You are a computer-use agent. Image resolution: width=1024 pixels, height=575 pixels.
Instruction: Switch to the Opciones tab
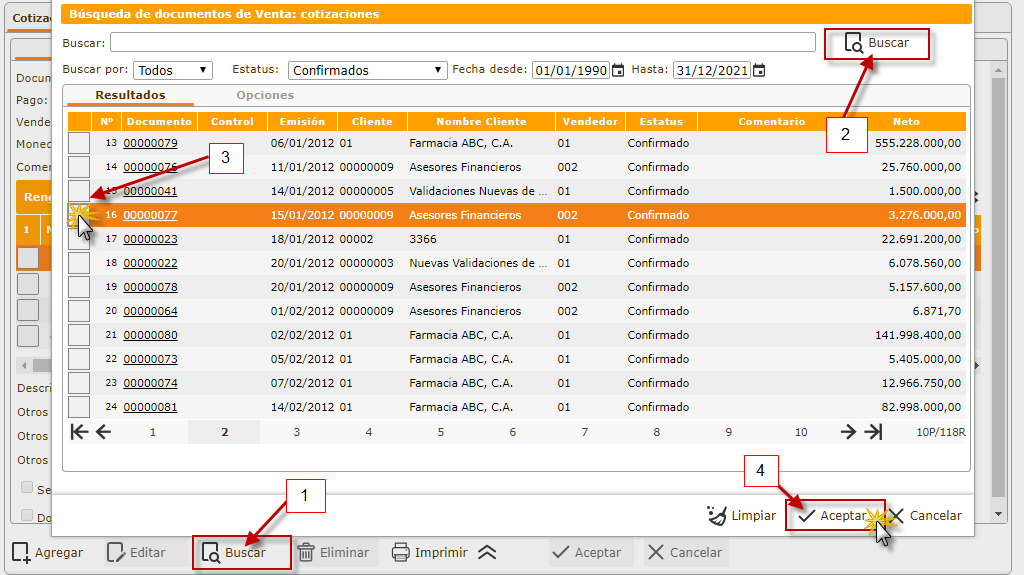coord(265,95)
